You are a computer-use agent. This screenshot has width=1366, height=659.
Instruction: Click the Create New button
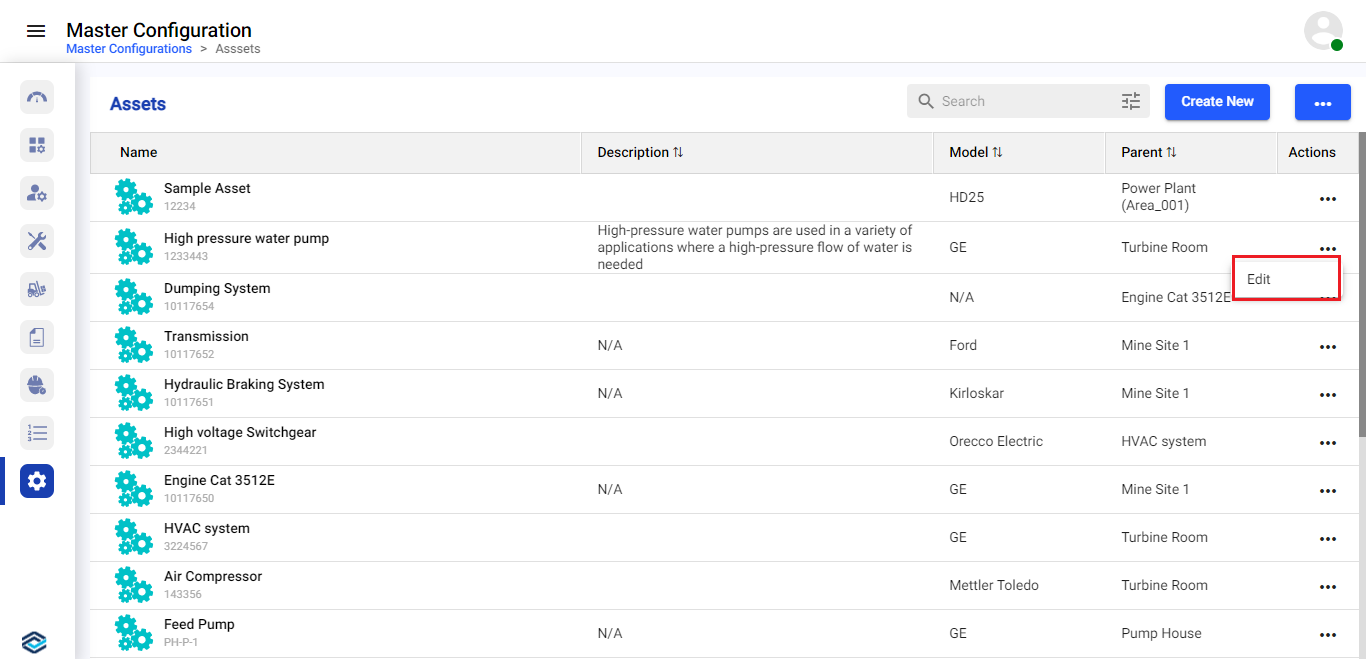1216,101
